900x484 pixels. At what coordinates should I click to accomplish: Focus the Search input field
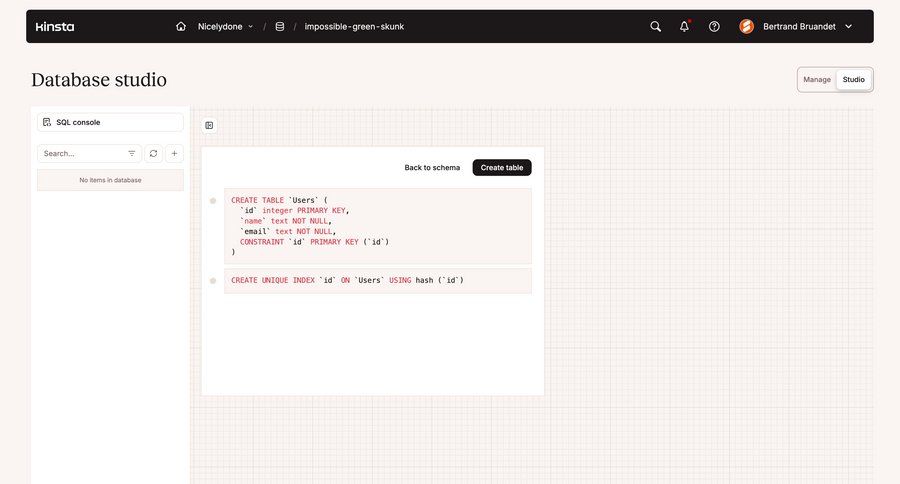pyautogui.click(x=82, y=154)
